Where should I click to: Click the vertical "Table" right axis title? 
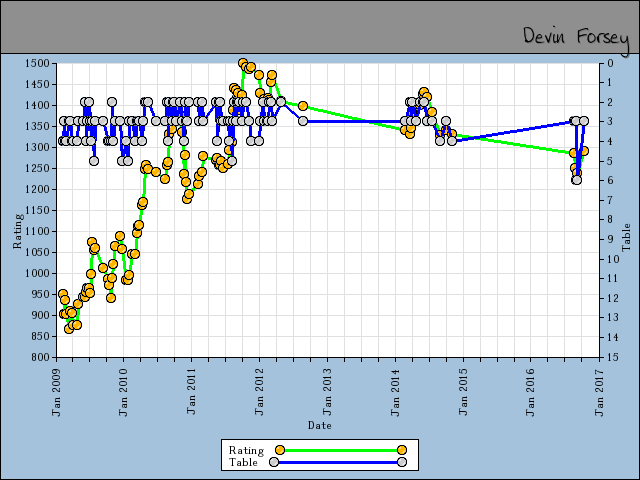pos(626,238)
